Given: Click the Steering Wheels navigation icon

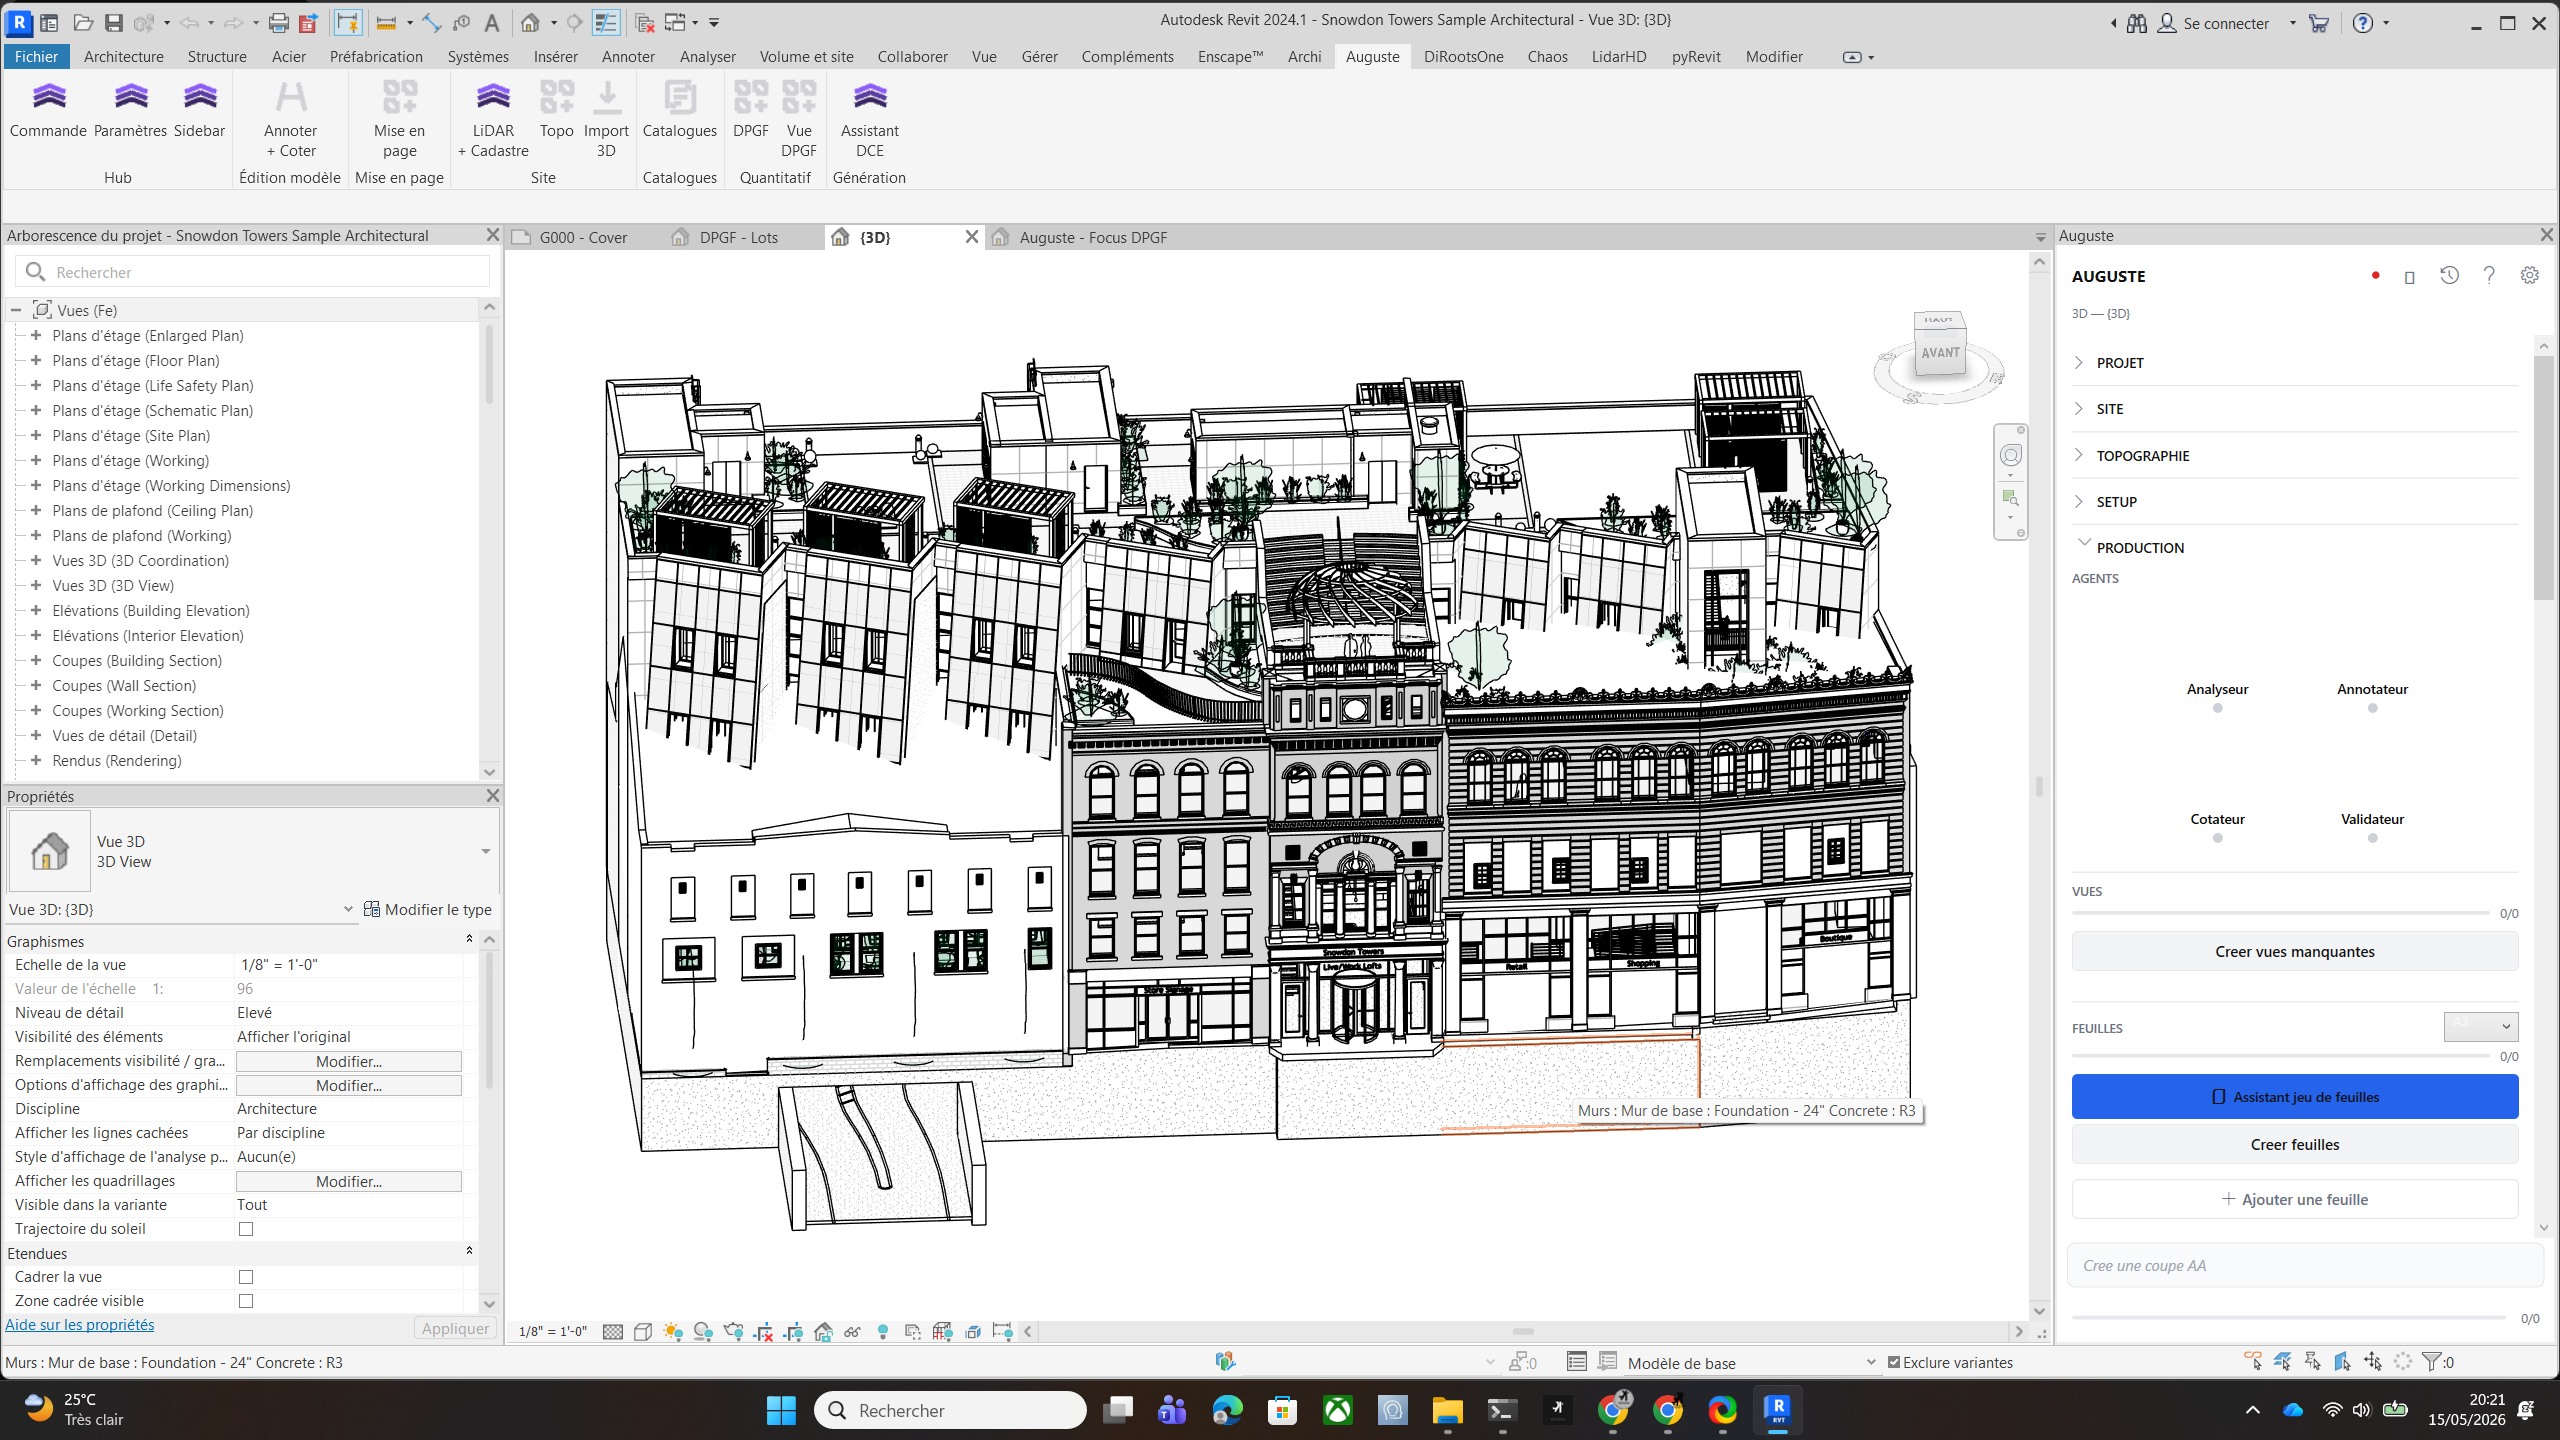Looking at the screenshot, I should click(x=2010, y=456).
